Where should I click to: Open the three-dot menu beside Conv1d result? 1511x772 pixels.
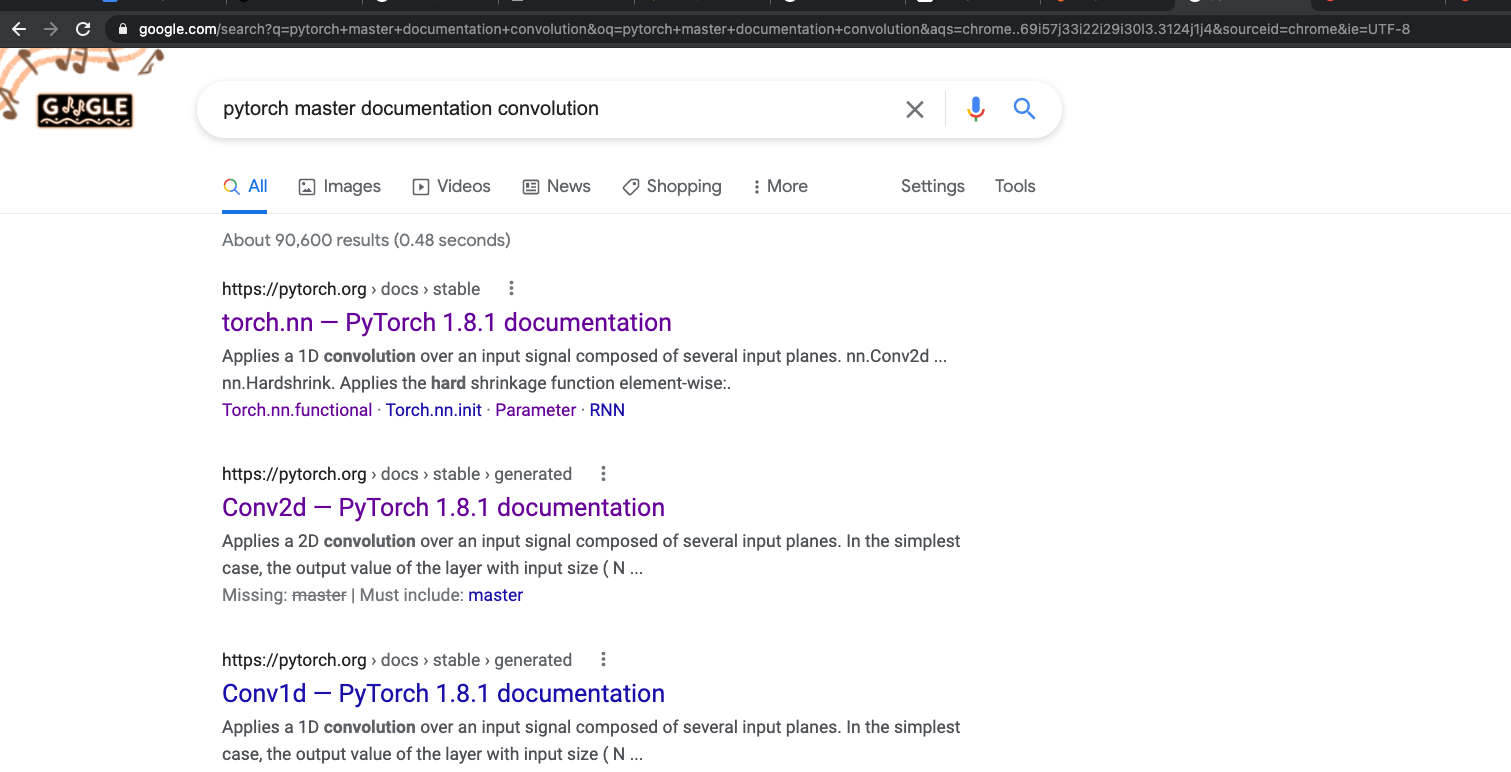[x=603, y=659]
